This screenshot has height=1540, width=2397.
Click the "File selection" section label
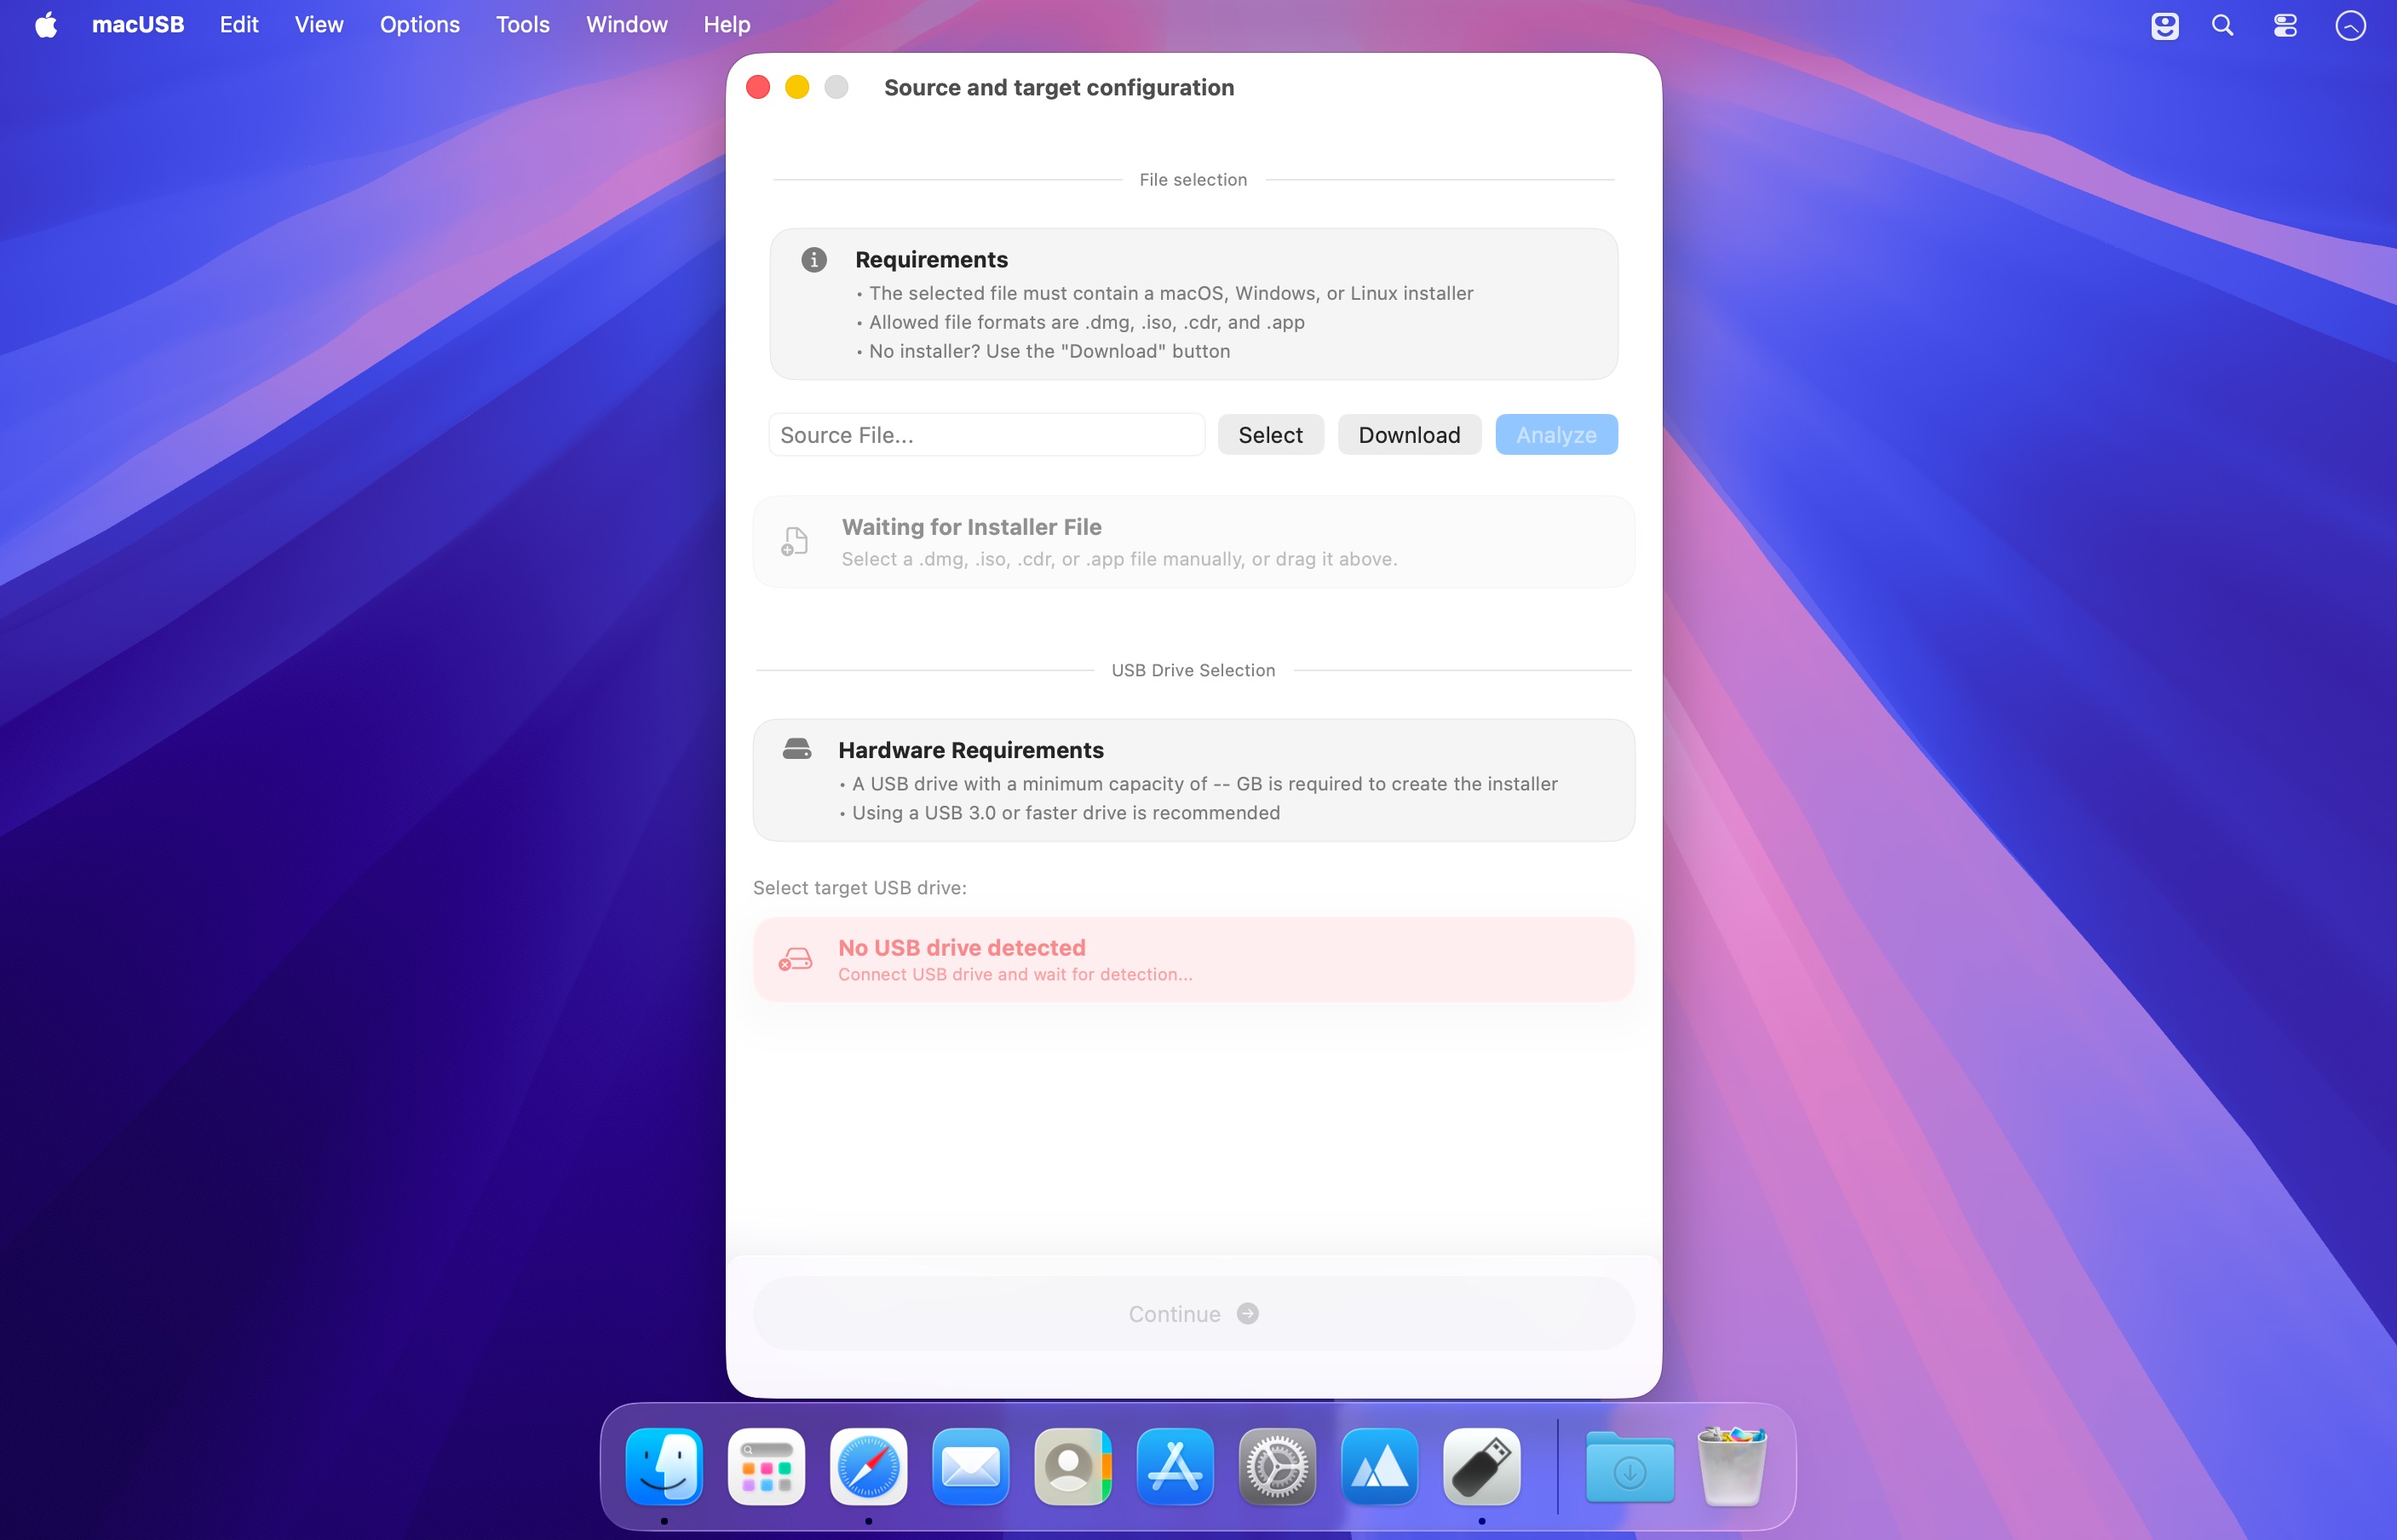click(x=1193, y=180)
